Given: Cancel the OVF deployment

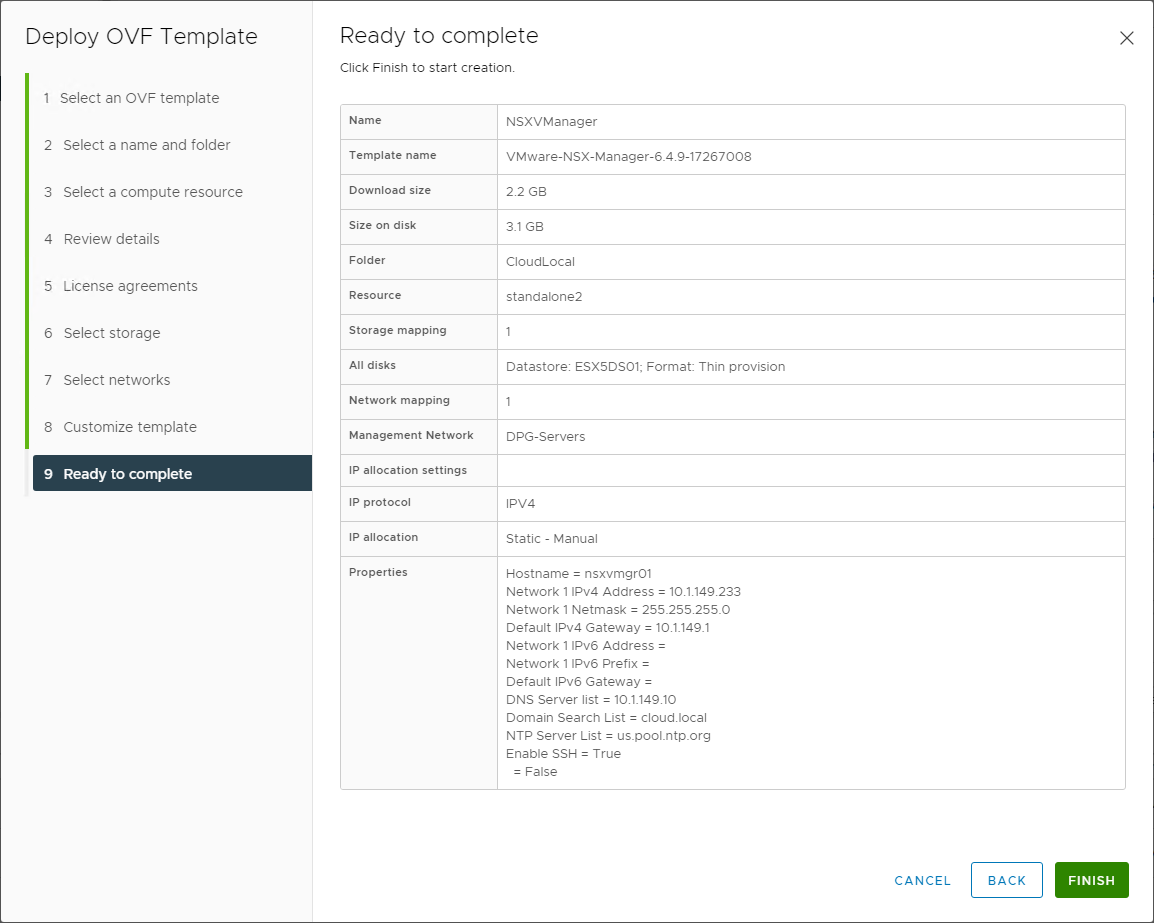Looking at the screenshot, I should click(922, 880).
